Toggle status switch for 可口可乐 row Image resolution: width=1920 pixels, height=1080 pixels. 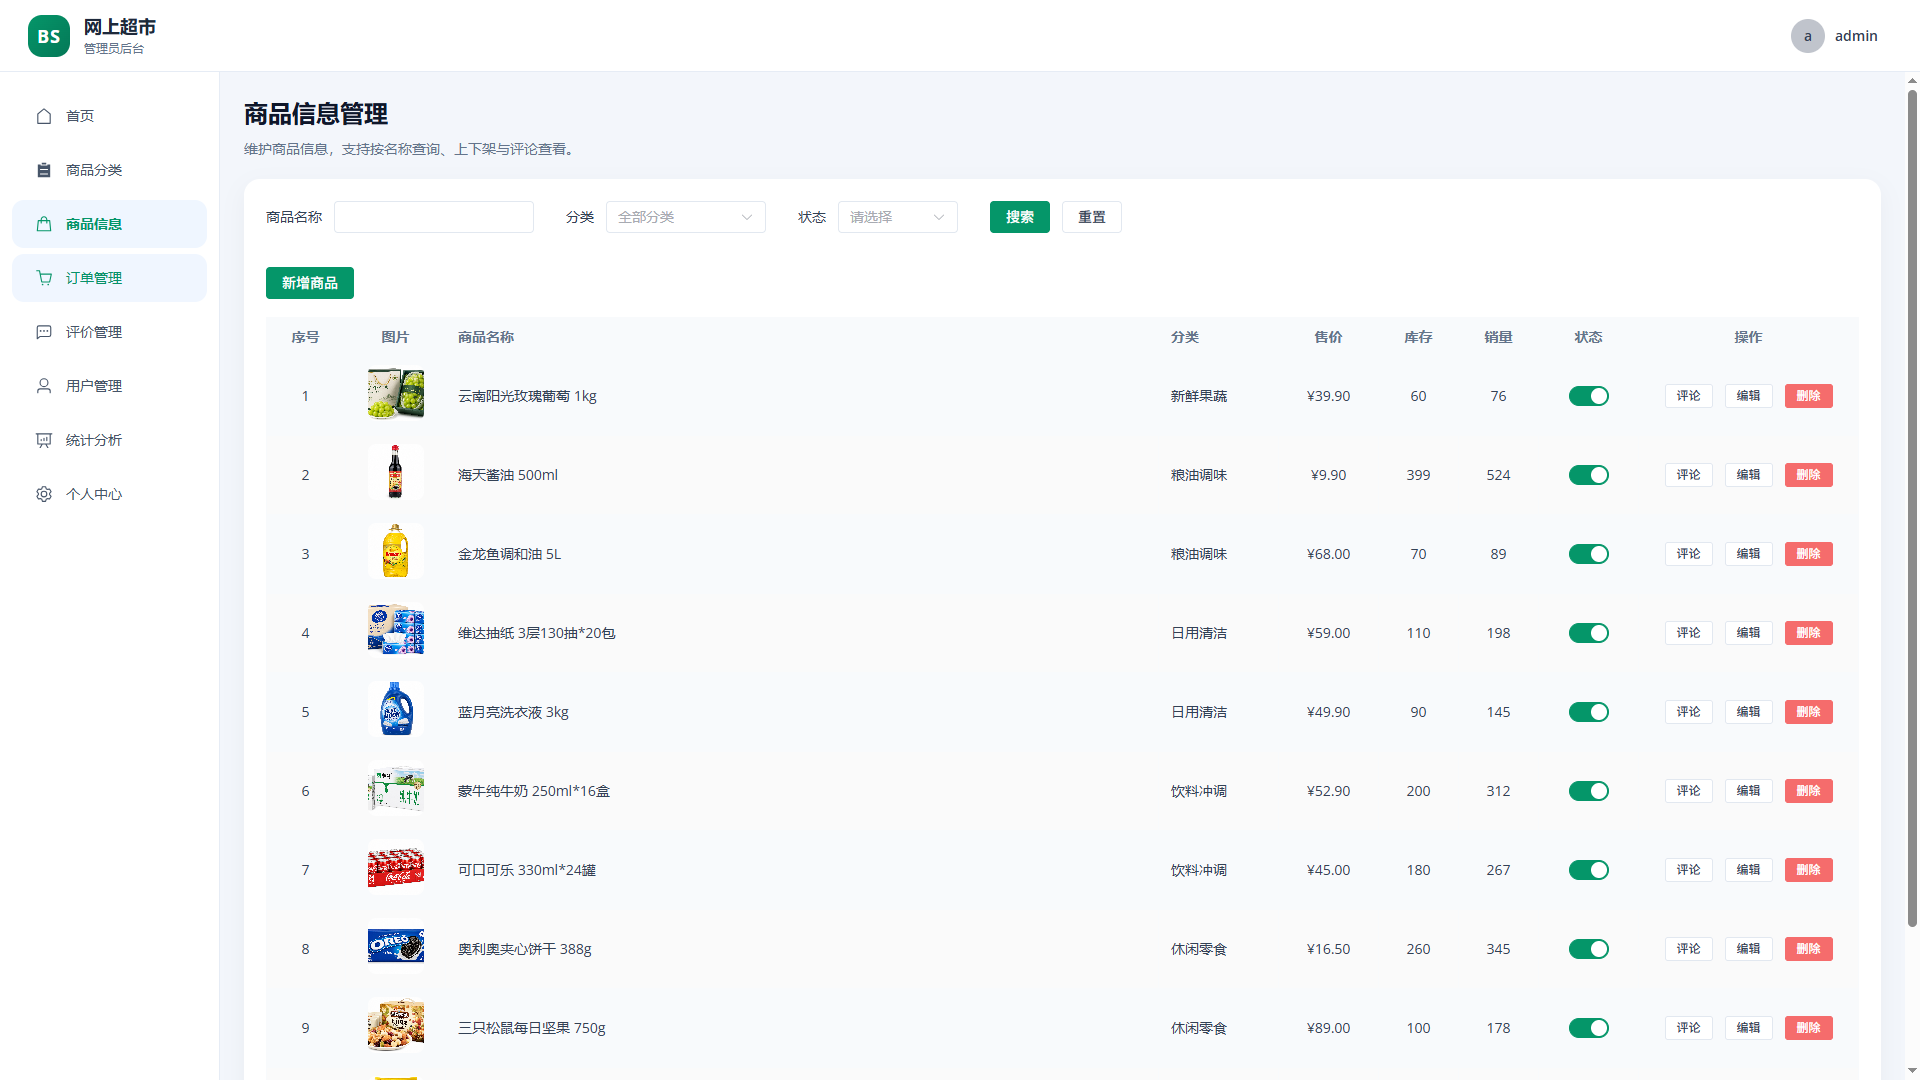[x=1589, y=870]
